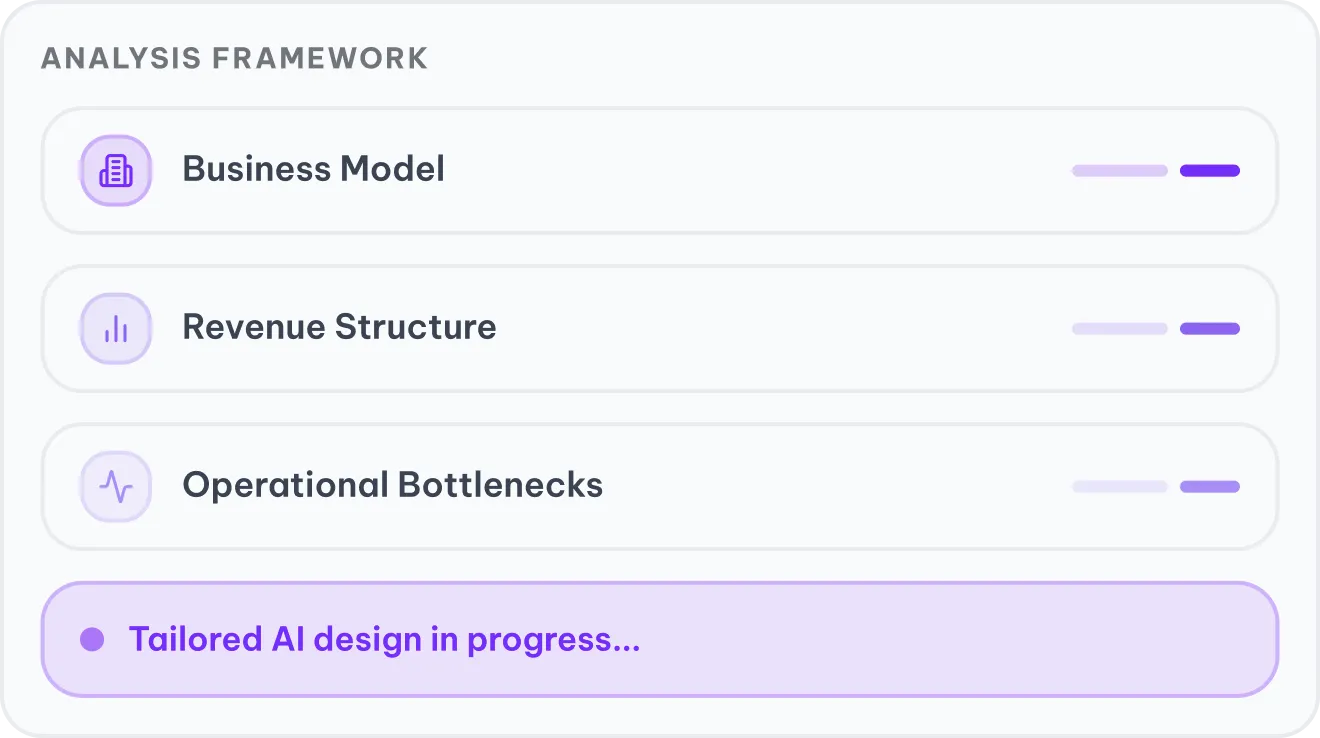Select the Operational Bottlenecks label text
Viewport: 1320px width, 738px height.
click(392, 485)
